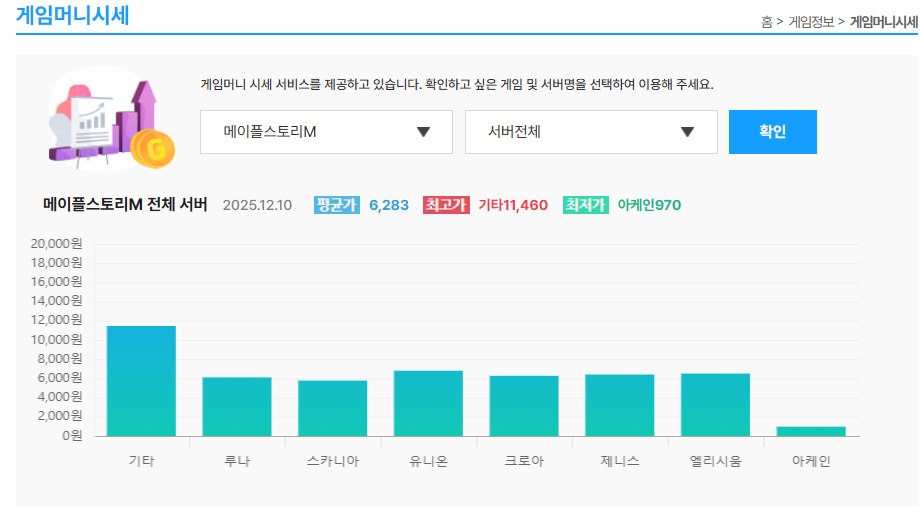This screenshot has width=920, height=507.
Task: Click the highest price text 기타11,460
Action: pos(513,205)
